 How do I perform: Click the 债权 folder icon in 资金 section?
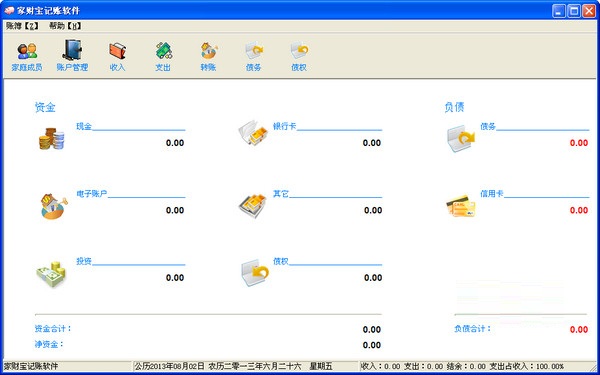click(x=255, y=273)
